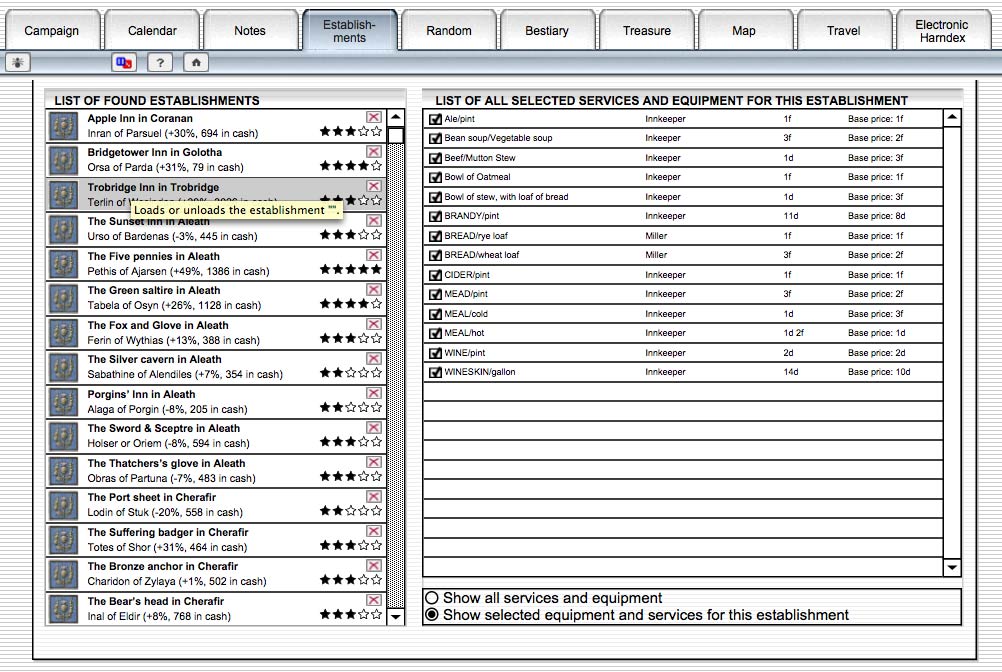1002x672 pixels.
Task: Click services list scroll down arrow
Action: [952, 567]
